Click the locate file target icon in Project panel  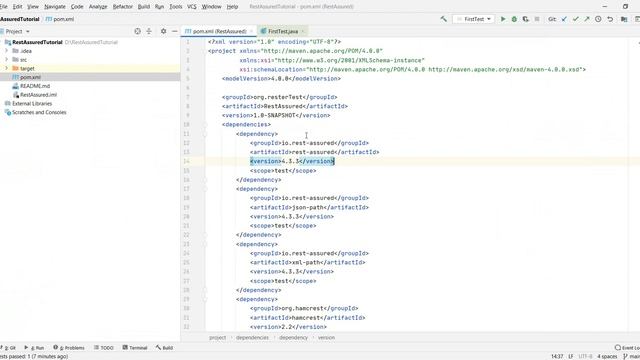[x=138, y=31]
